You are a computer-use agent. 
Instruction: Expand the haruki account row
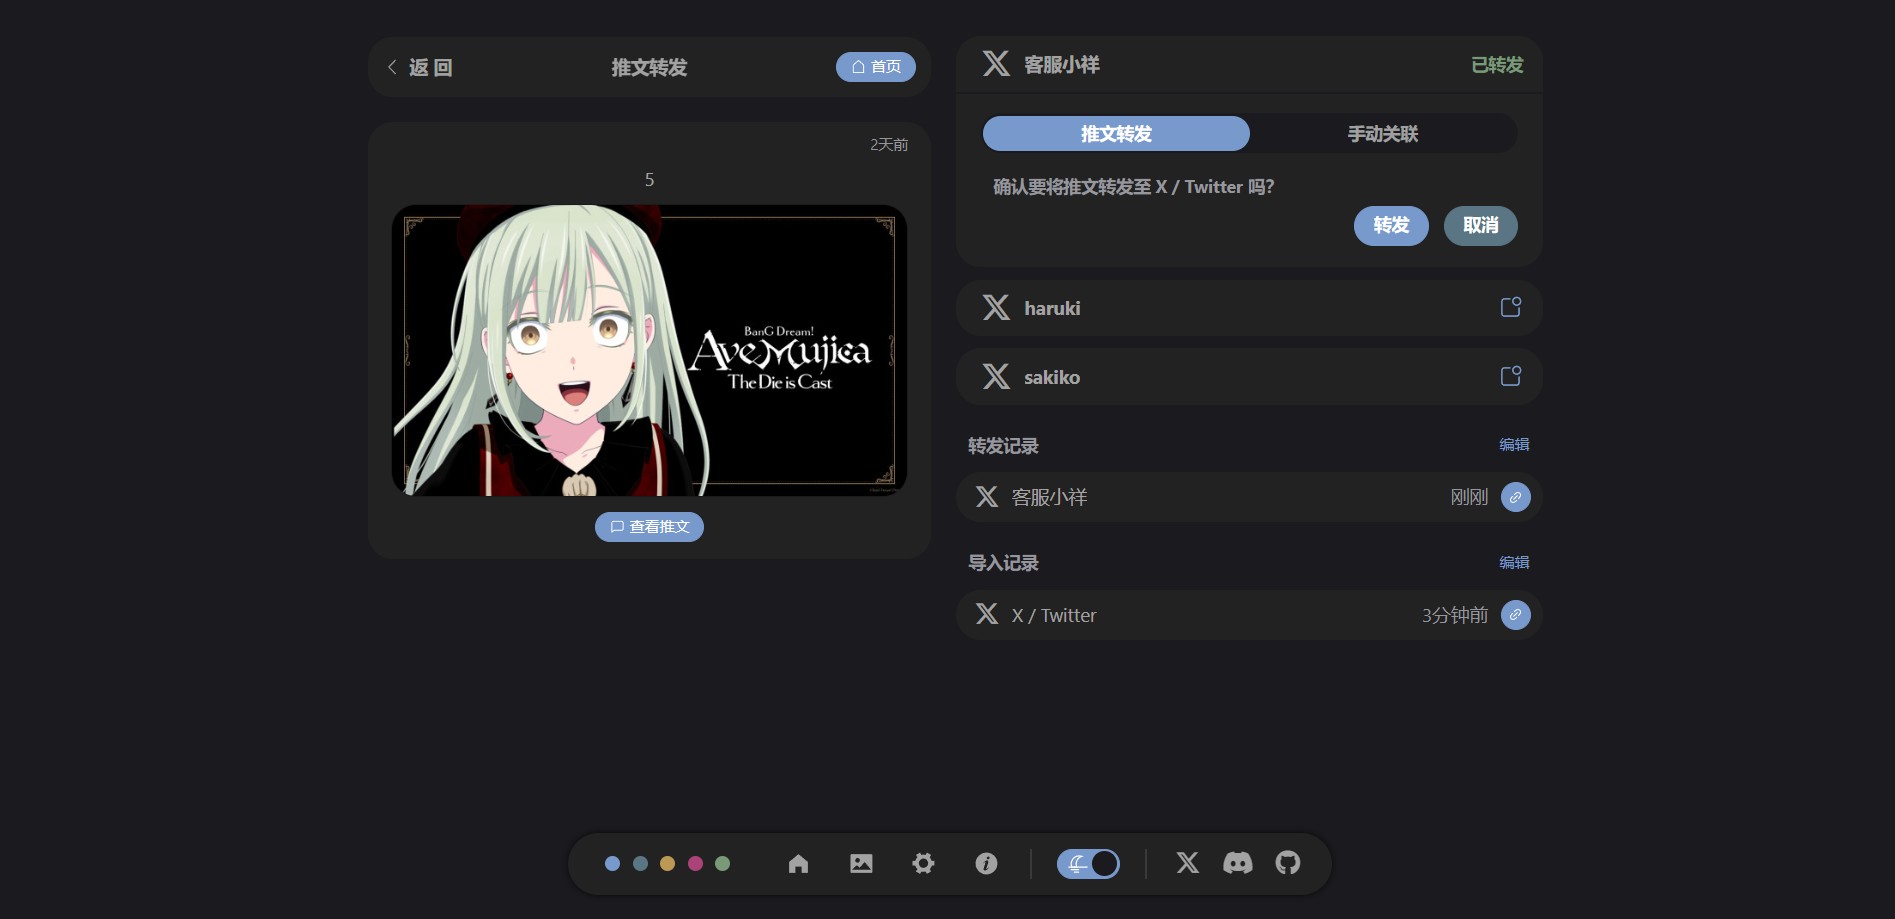[x=1248, y=308]
